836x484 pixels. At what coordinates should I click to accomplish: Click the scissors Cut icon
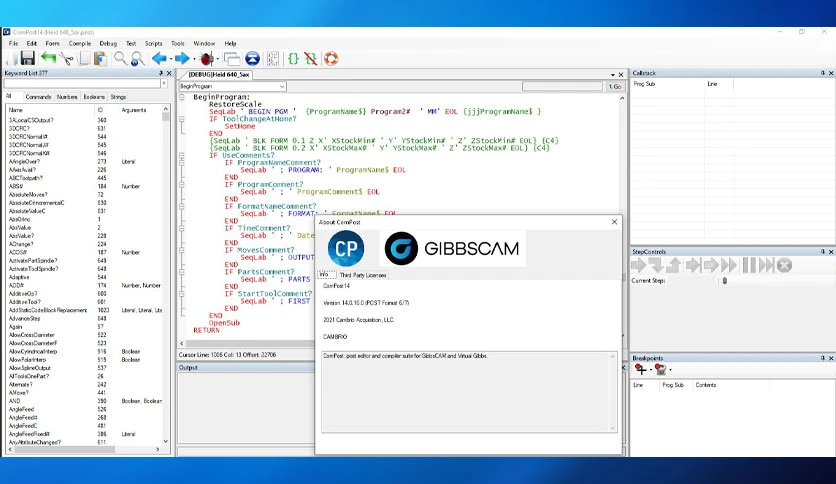click(x=67, y=59)
